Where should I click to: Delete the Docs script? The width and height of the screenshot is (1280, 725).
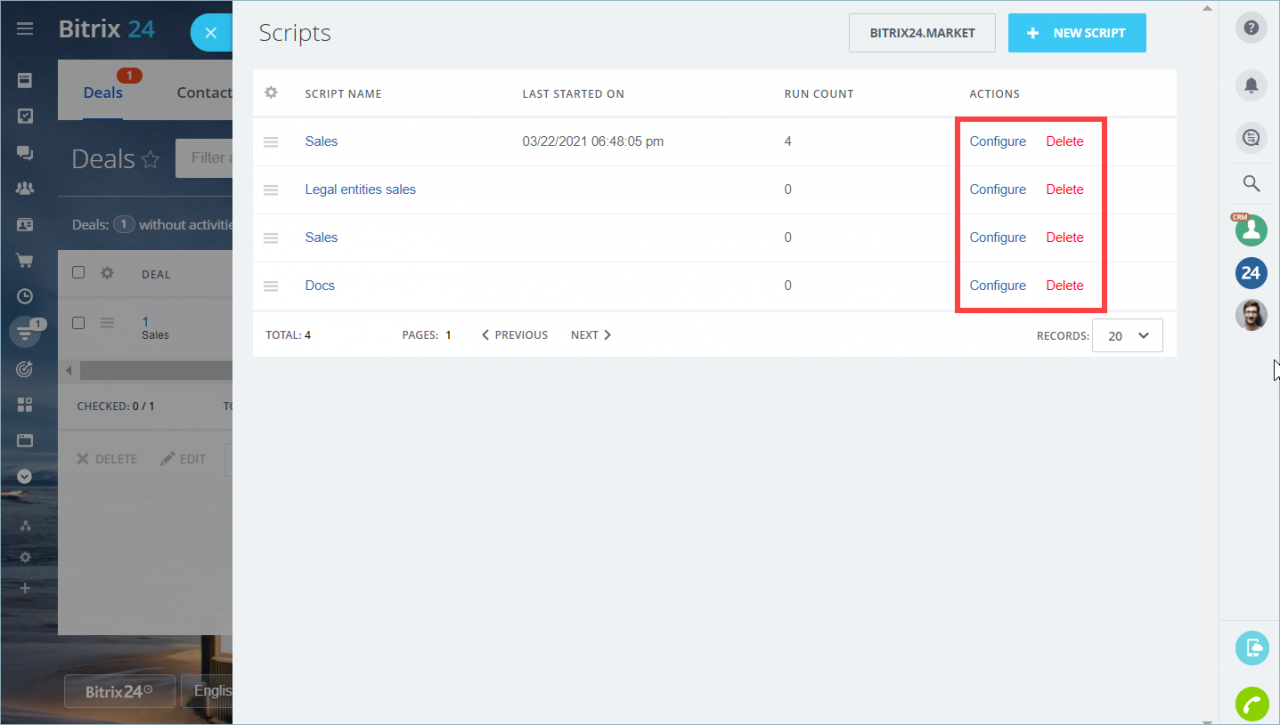coord(1065,286)
